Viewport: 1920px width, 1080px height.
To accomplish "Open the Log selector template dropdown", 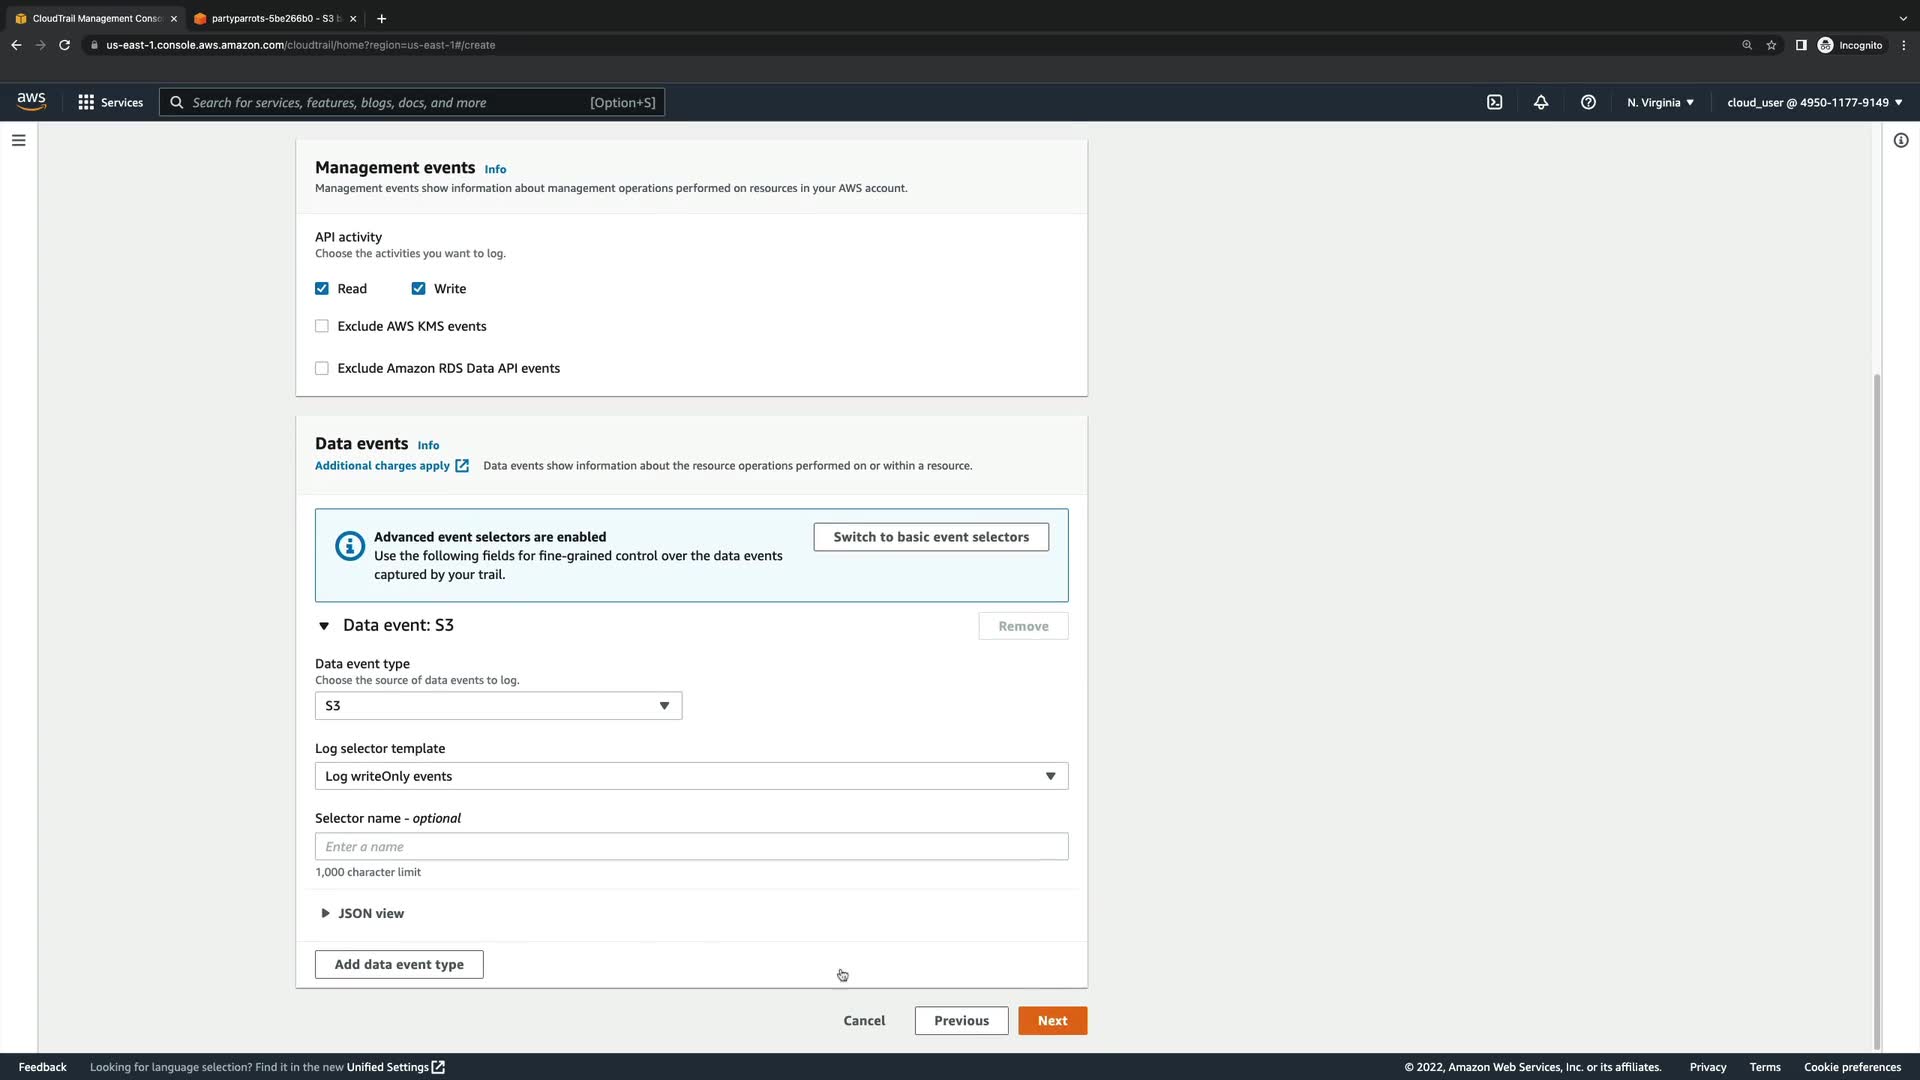I will [x=691, y=776].
